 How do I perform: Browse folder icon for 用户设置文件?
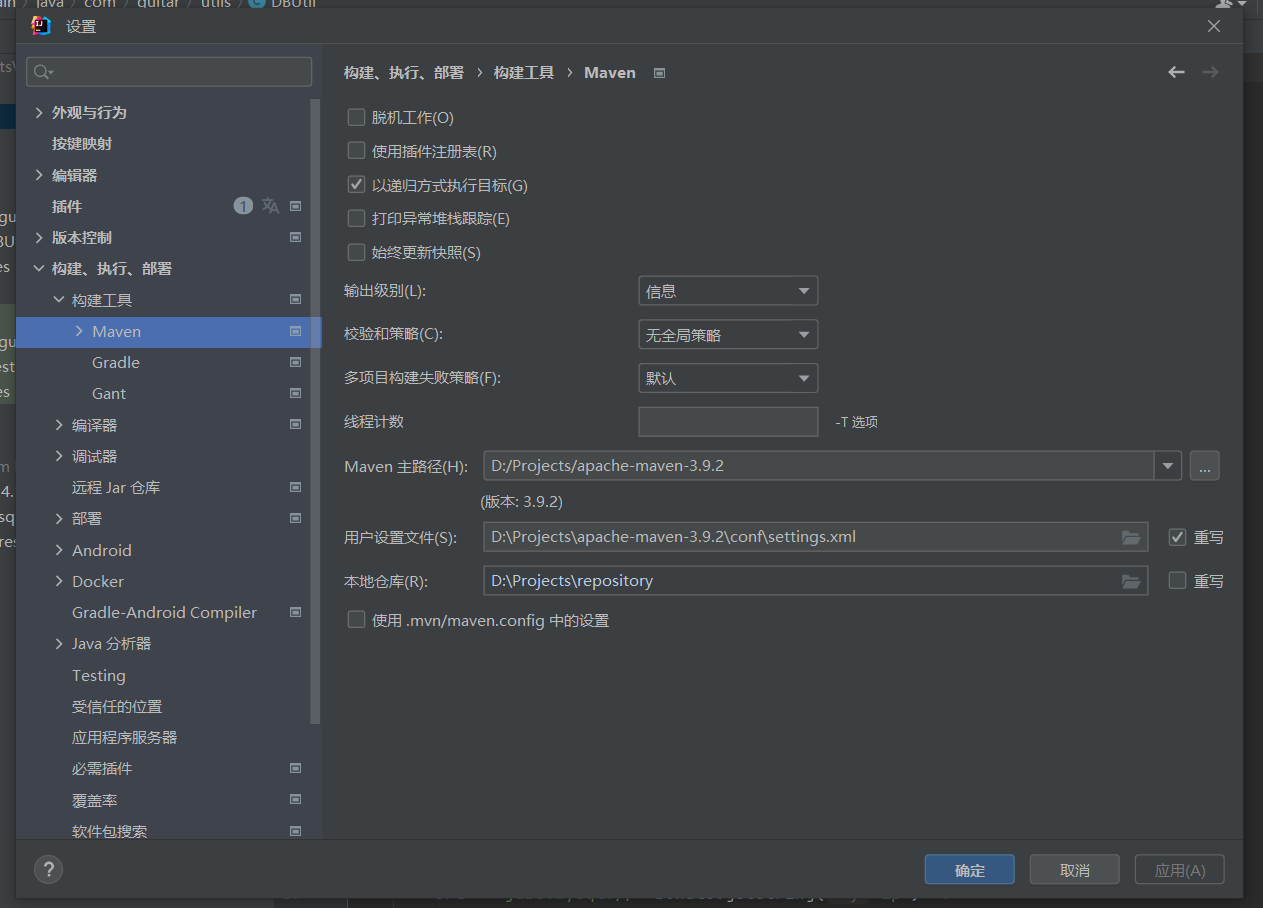pyautogui.click(x=1131, y=537)
